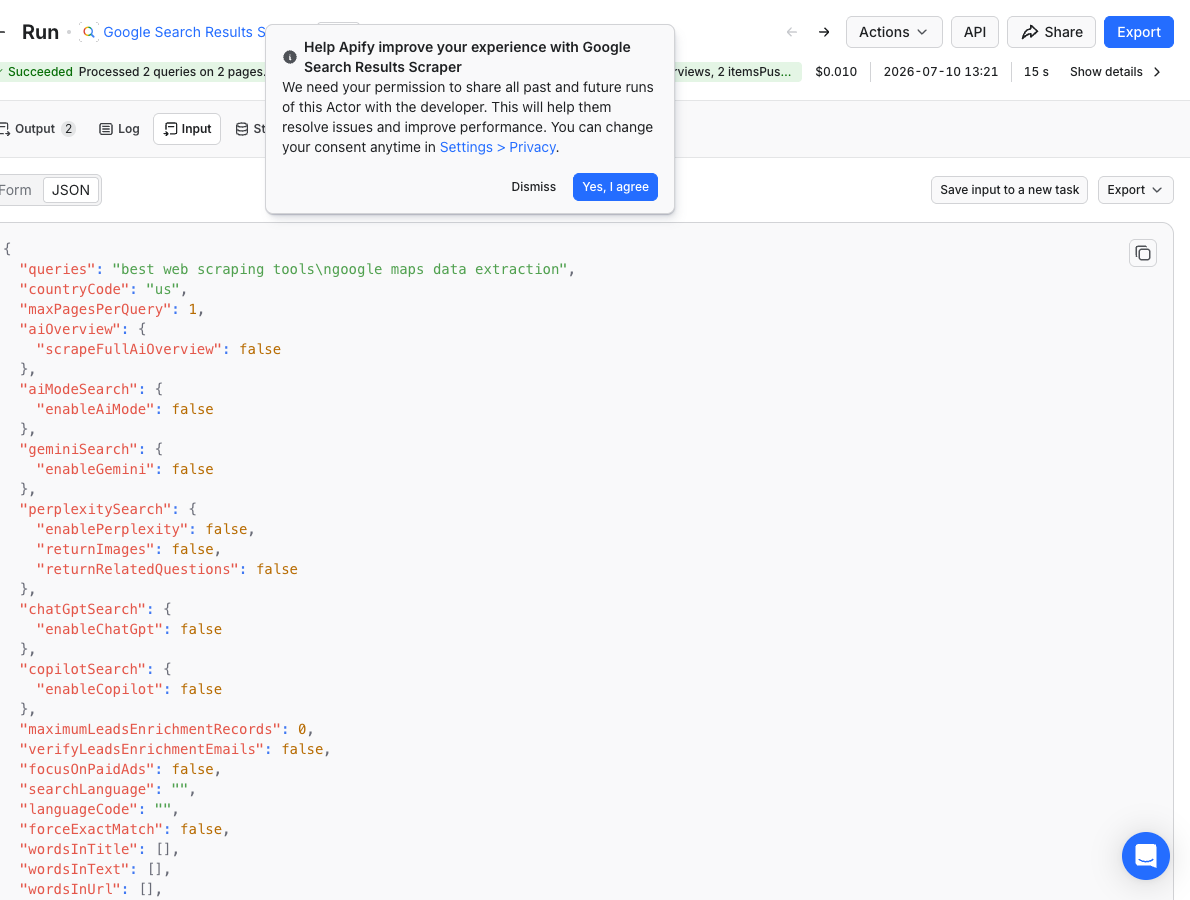This screenshot has height=900, width=1190.
Task: Open the Log tab
Action: point(120,129)
